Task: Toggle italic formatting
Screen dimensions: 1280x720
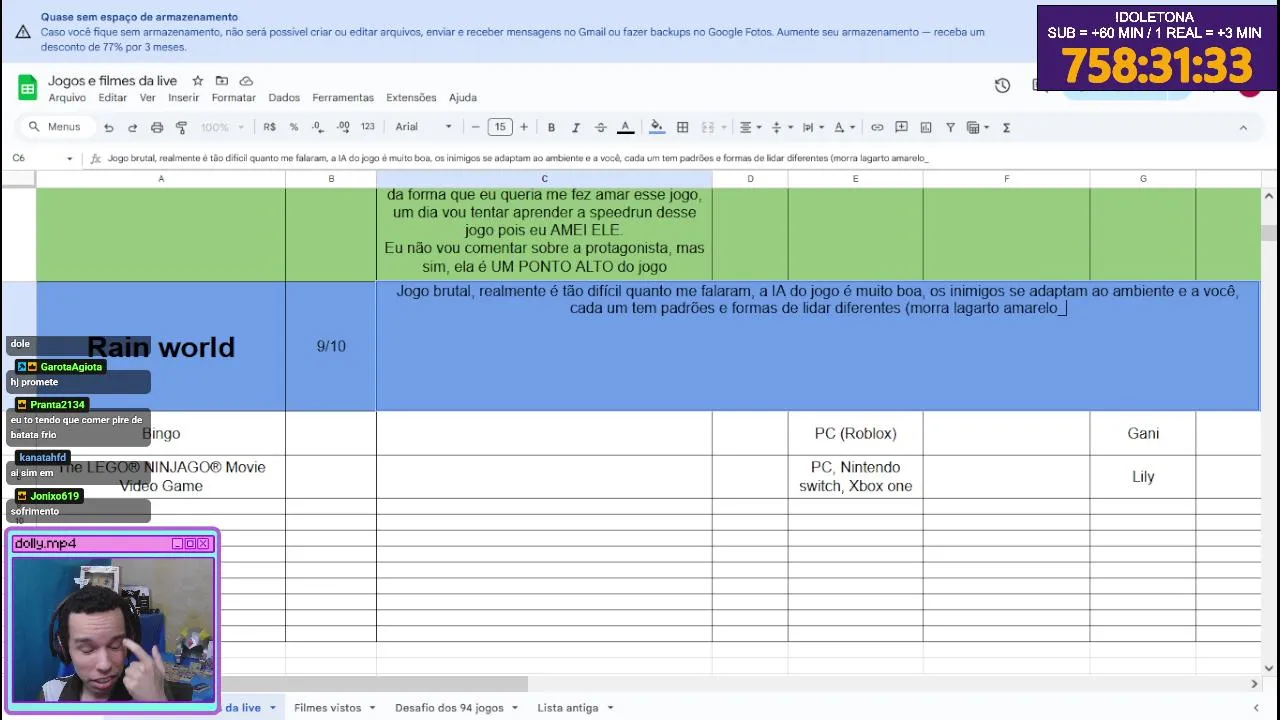Action: [x=576, y=127]
